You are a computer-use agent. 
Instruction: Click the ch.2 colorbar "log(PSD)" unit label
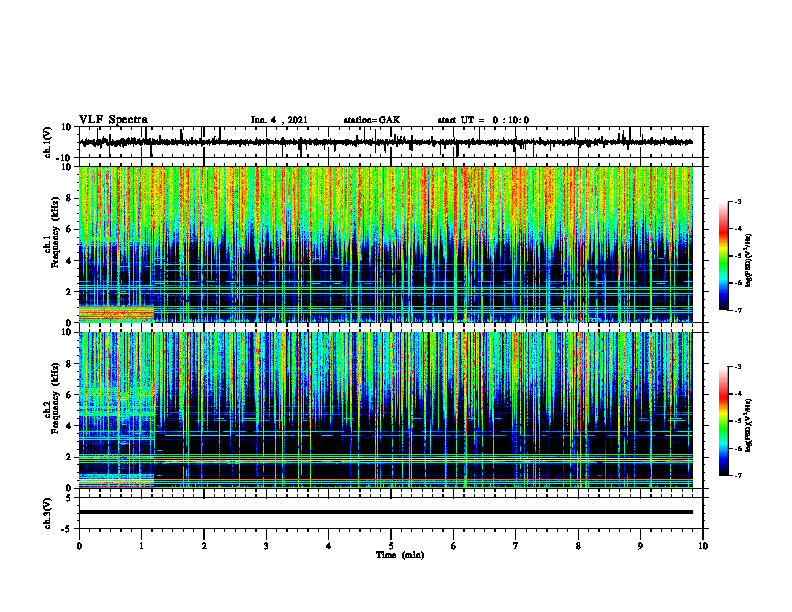[x=749, y=425]
